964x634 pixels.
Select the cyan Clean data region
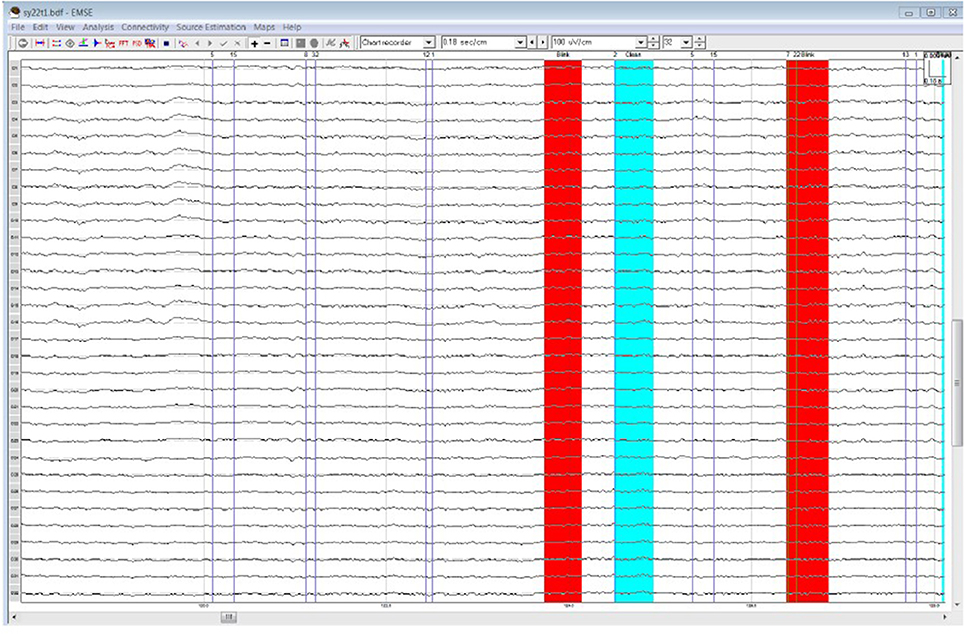634,331
